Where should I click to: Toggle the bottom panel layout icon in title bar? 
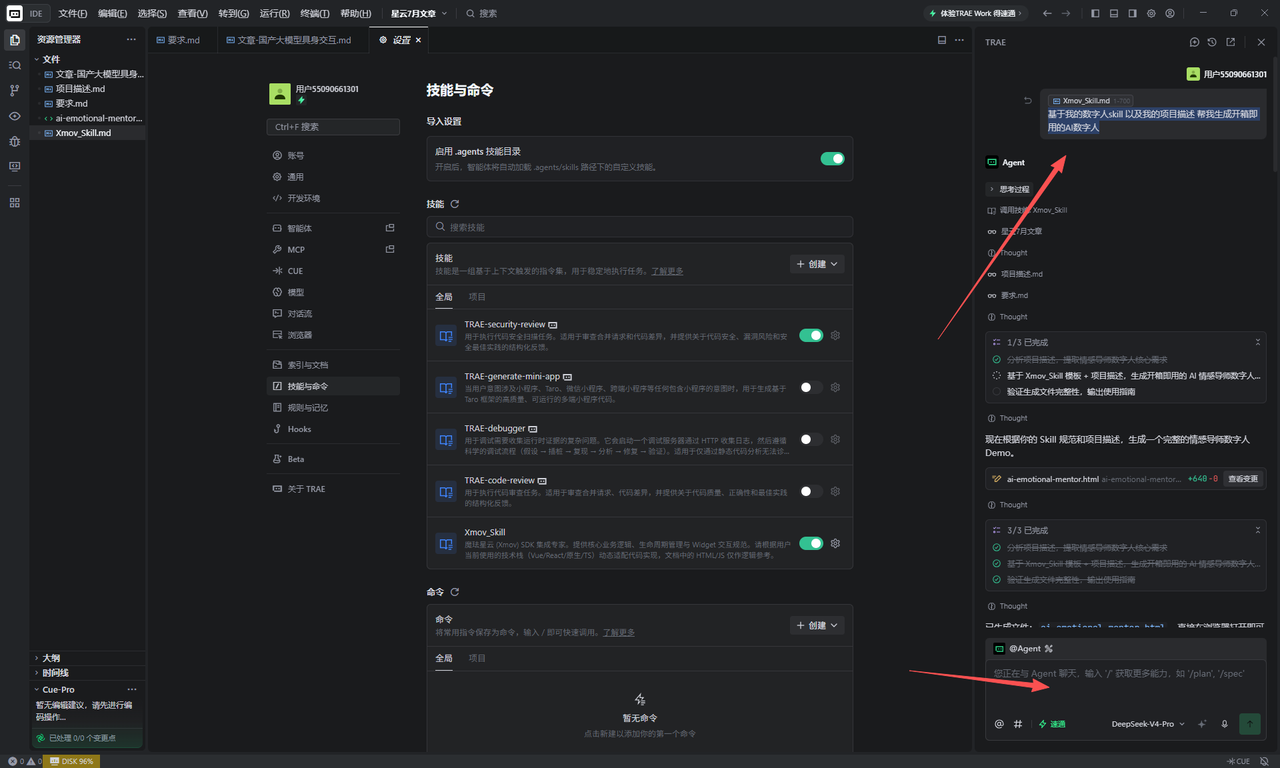(1114, 14)
